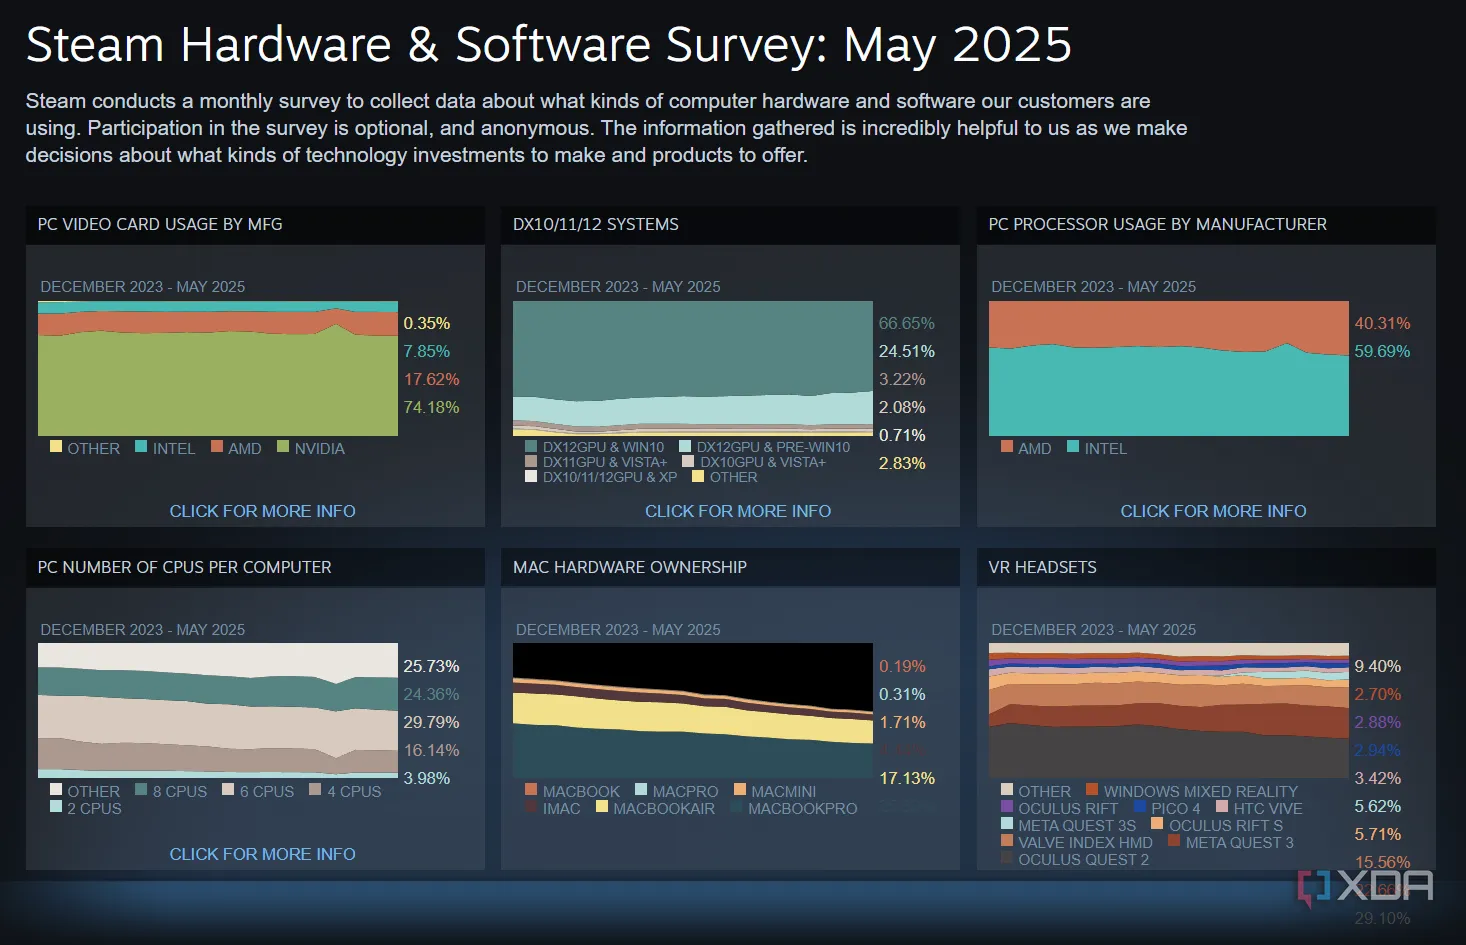
Task: Open more info for DX10/11/12 systems
Action: [737, 511]
